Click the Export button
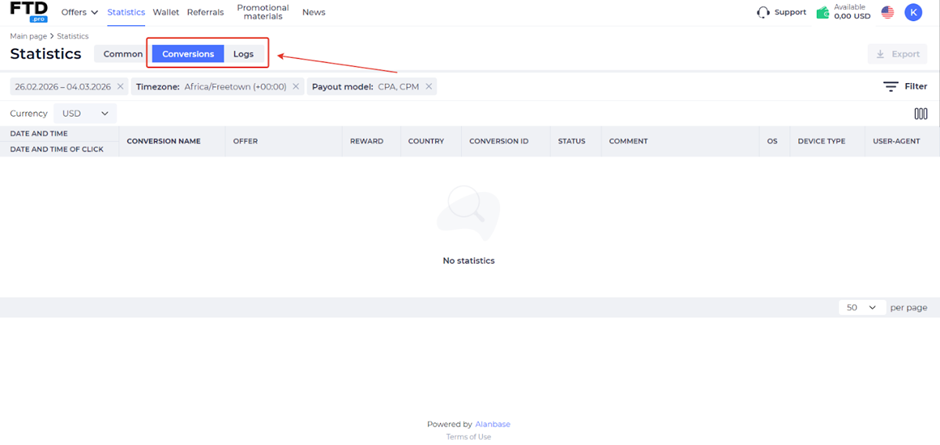The image size is (940, 445). (x=897, y=54)
